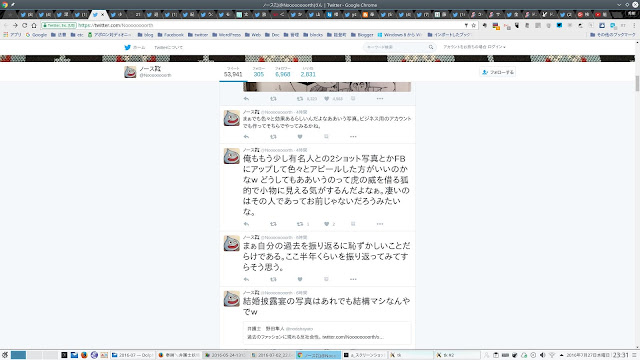The image size is (640, 360).
Task: Open more options on the top image tweet
Action: pos(380,98)
